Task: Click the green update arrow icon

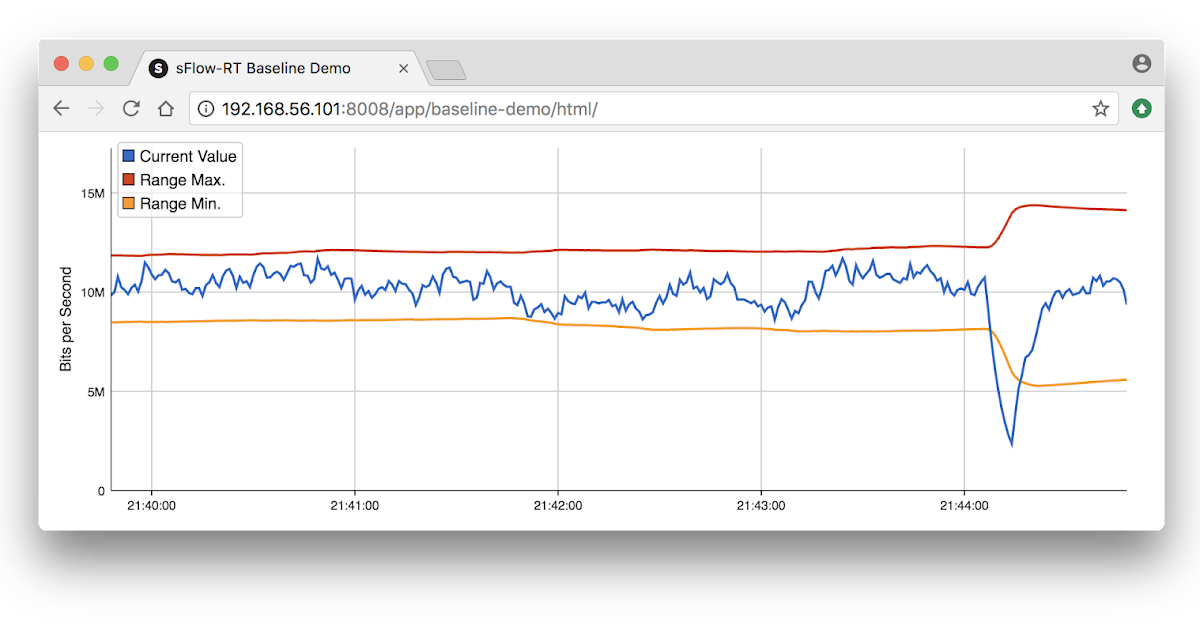Action: point(1141,108)
